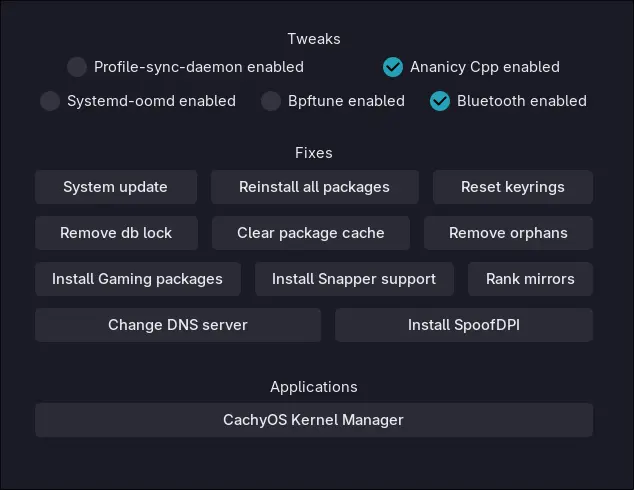Toggle Systemd-oomd enabled checkbox
Viewport: 634px width, 490px height.
[50, 101]
